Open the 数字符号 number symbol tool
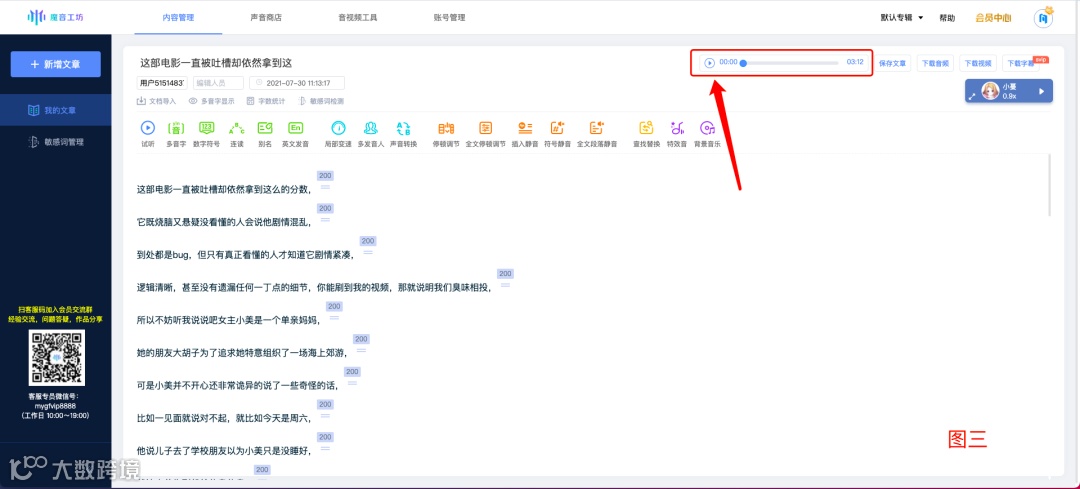The width and height of the screenshot is (1080, 489). [x=206, y=127]
